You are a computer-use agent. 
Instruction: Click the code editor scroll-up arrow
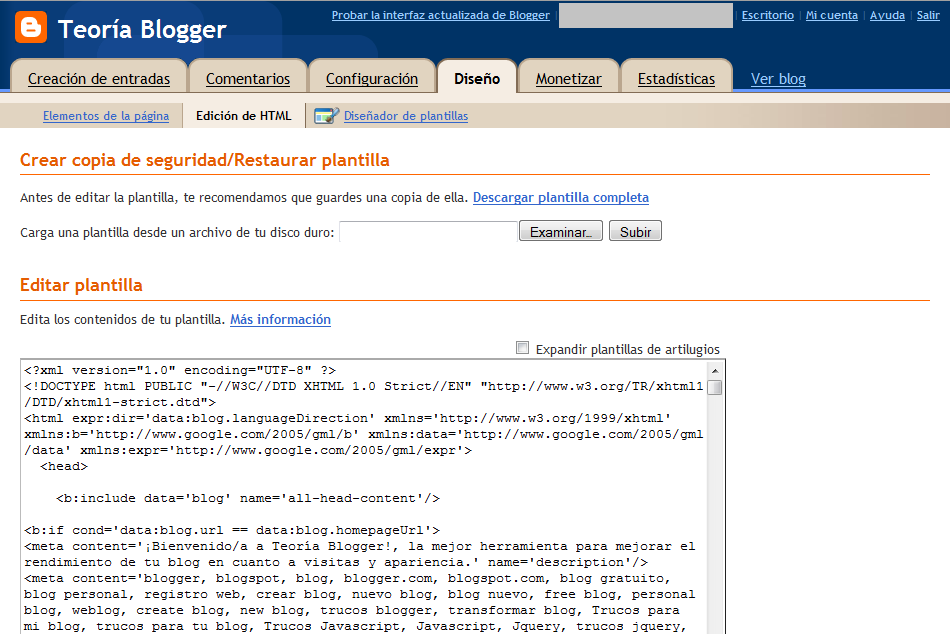point(715,370)
